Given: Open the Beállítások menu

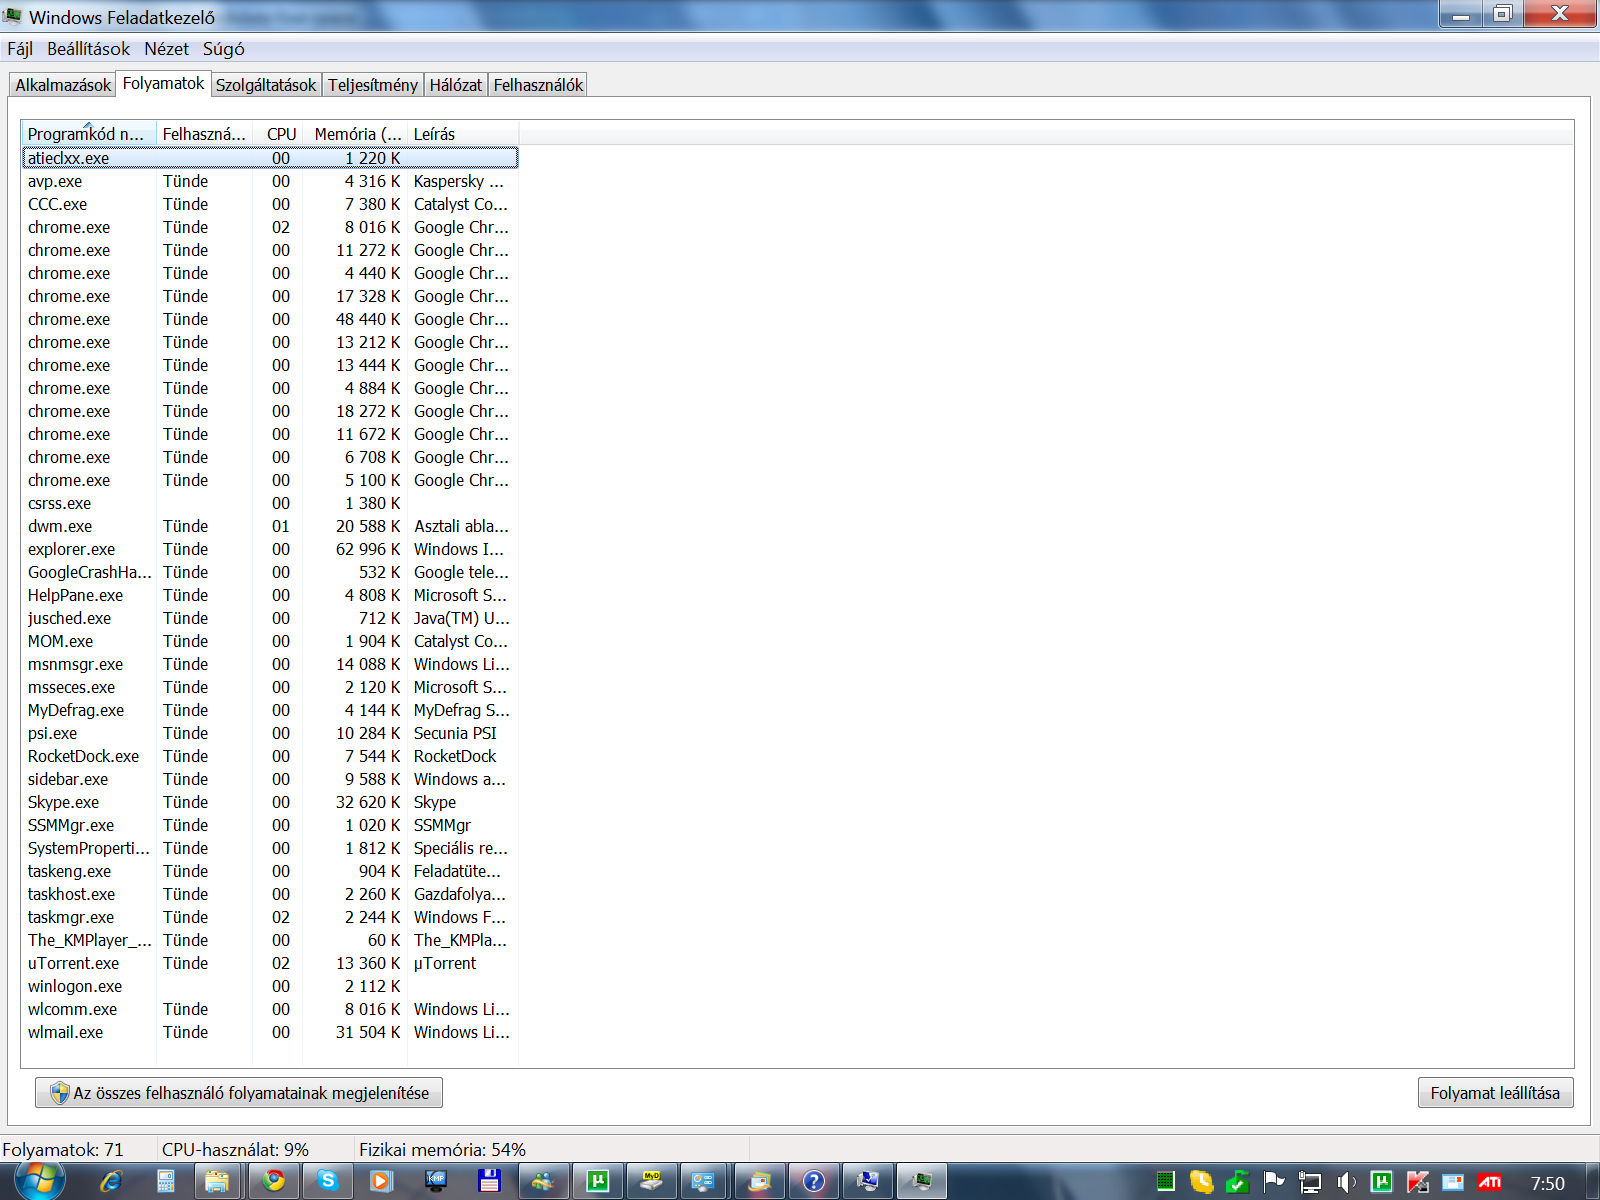Looking at the screenshot, I should 88,49.
